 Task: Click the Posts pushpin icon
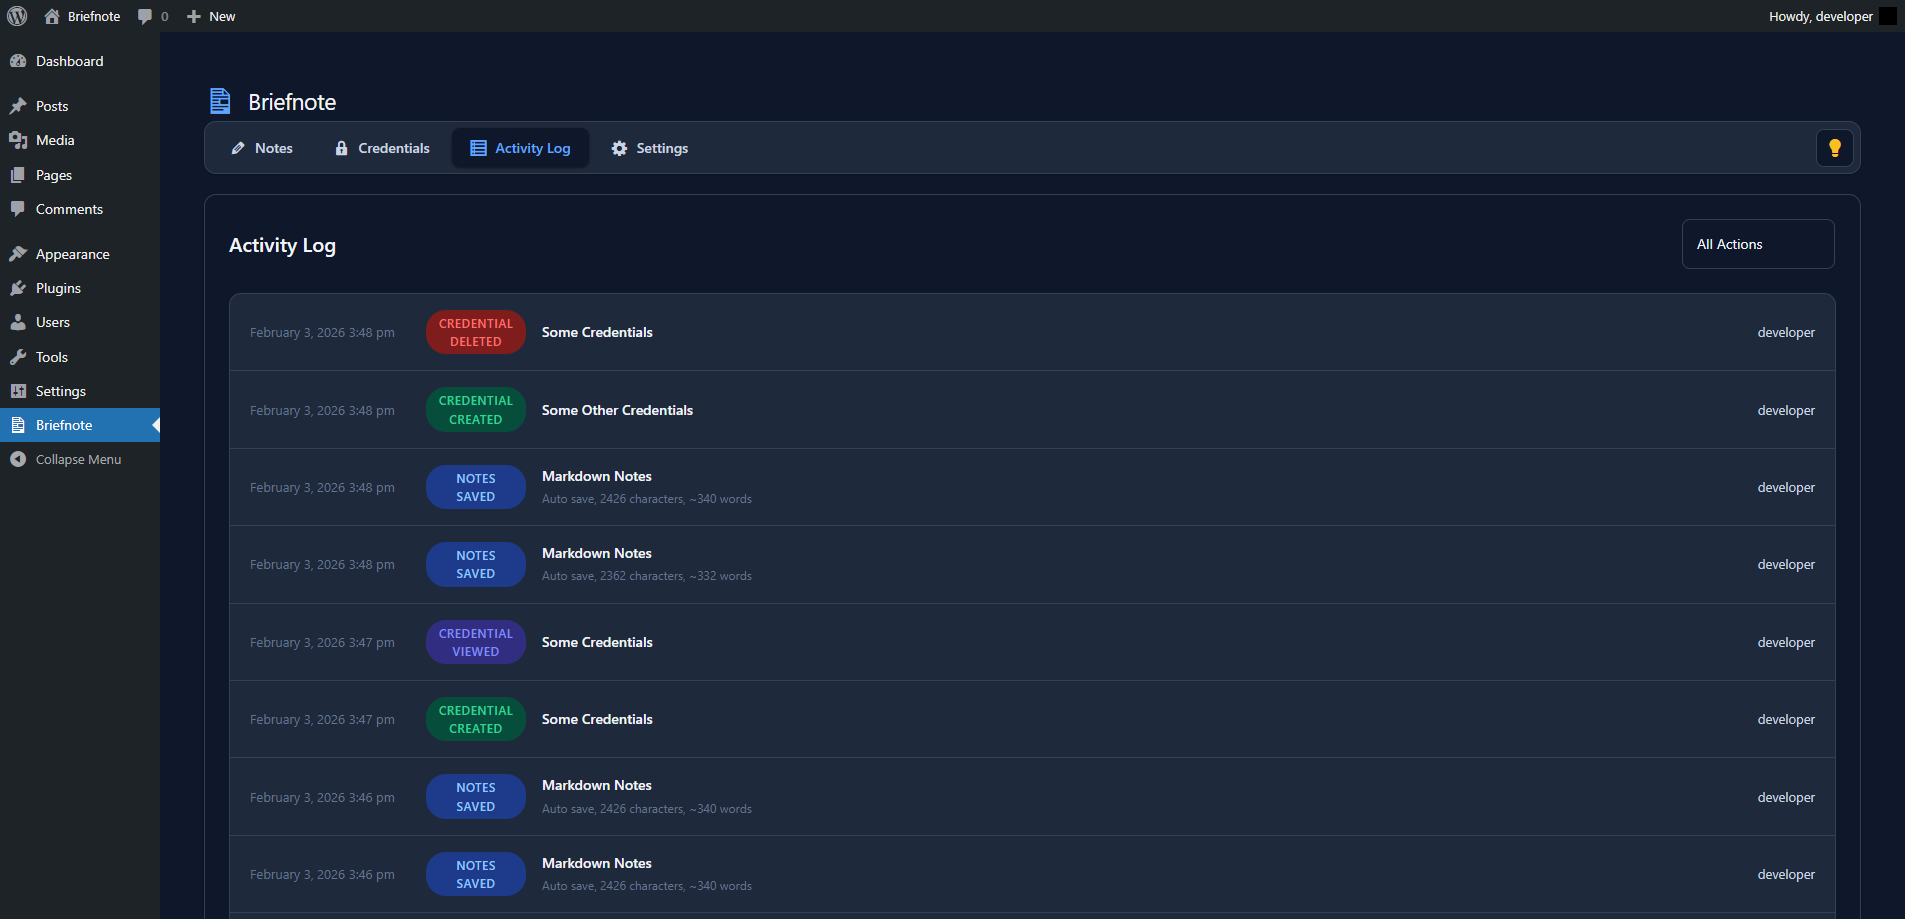click(18, 106)
